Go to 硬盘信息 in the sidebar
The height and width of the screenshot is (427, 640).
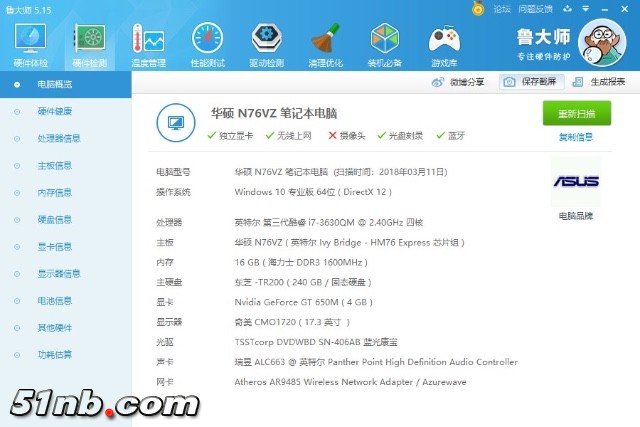[x=54, y=219]
